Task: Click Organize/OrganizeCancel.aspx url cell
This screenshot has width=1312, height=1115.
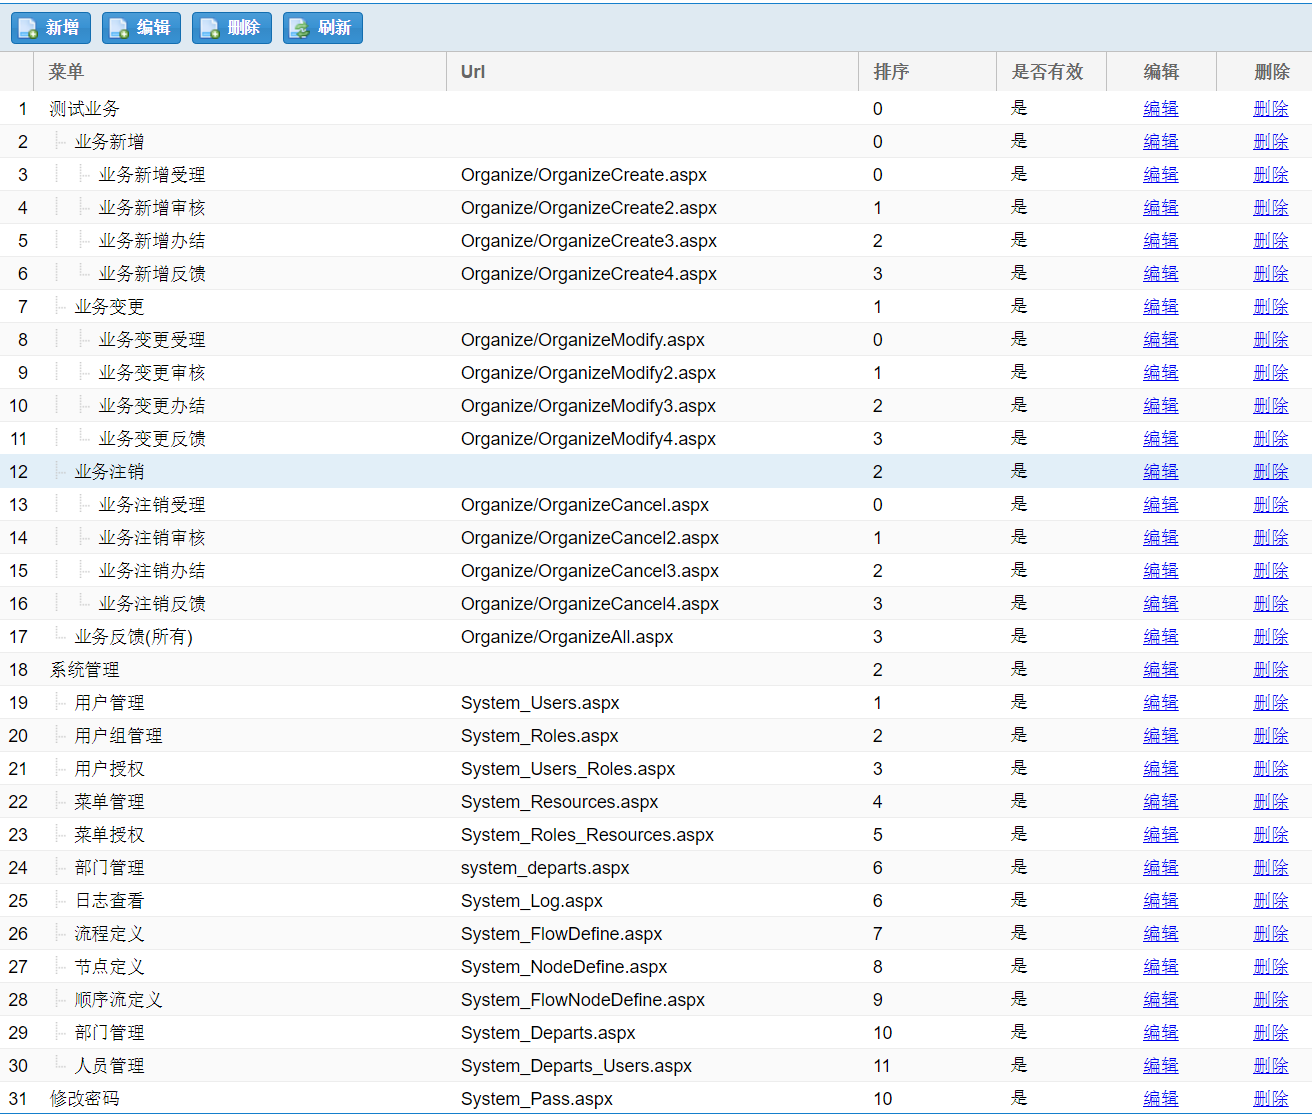Action: 585,505
